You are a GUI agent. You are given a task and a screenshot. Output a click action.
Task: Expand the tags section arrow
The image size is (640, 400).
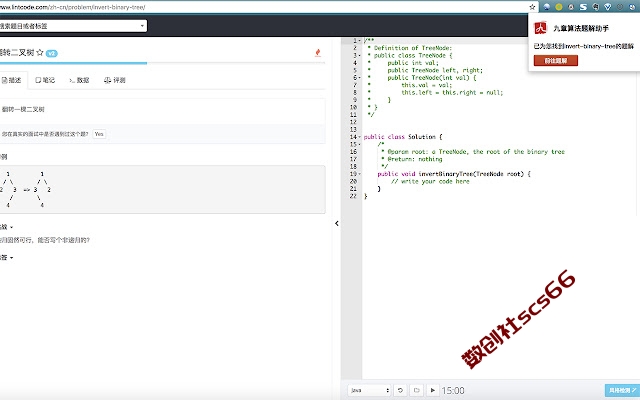click(11, 258)
